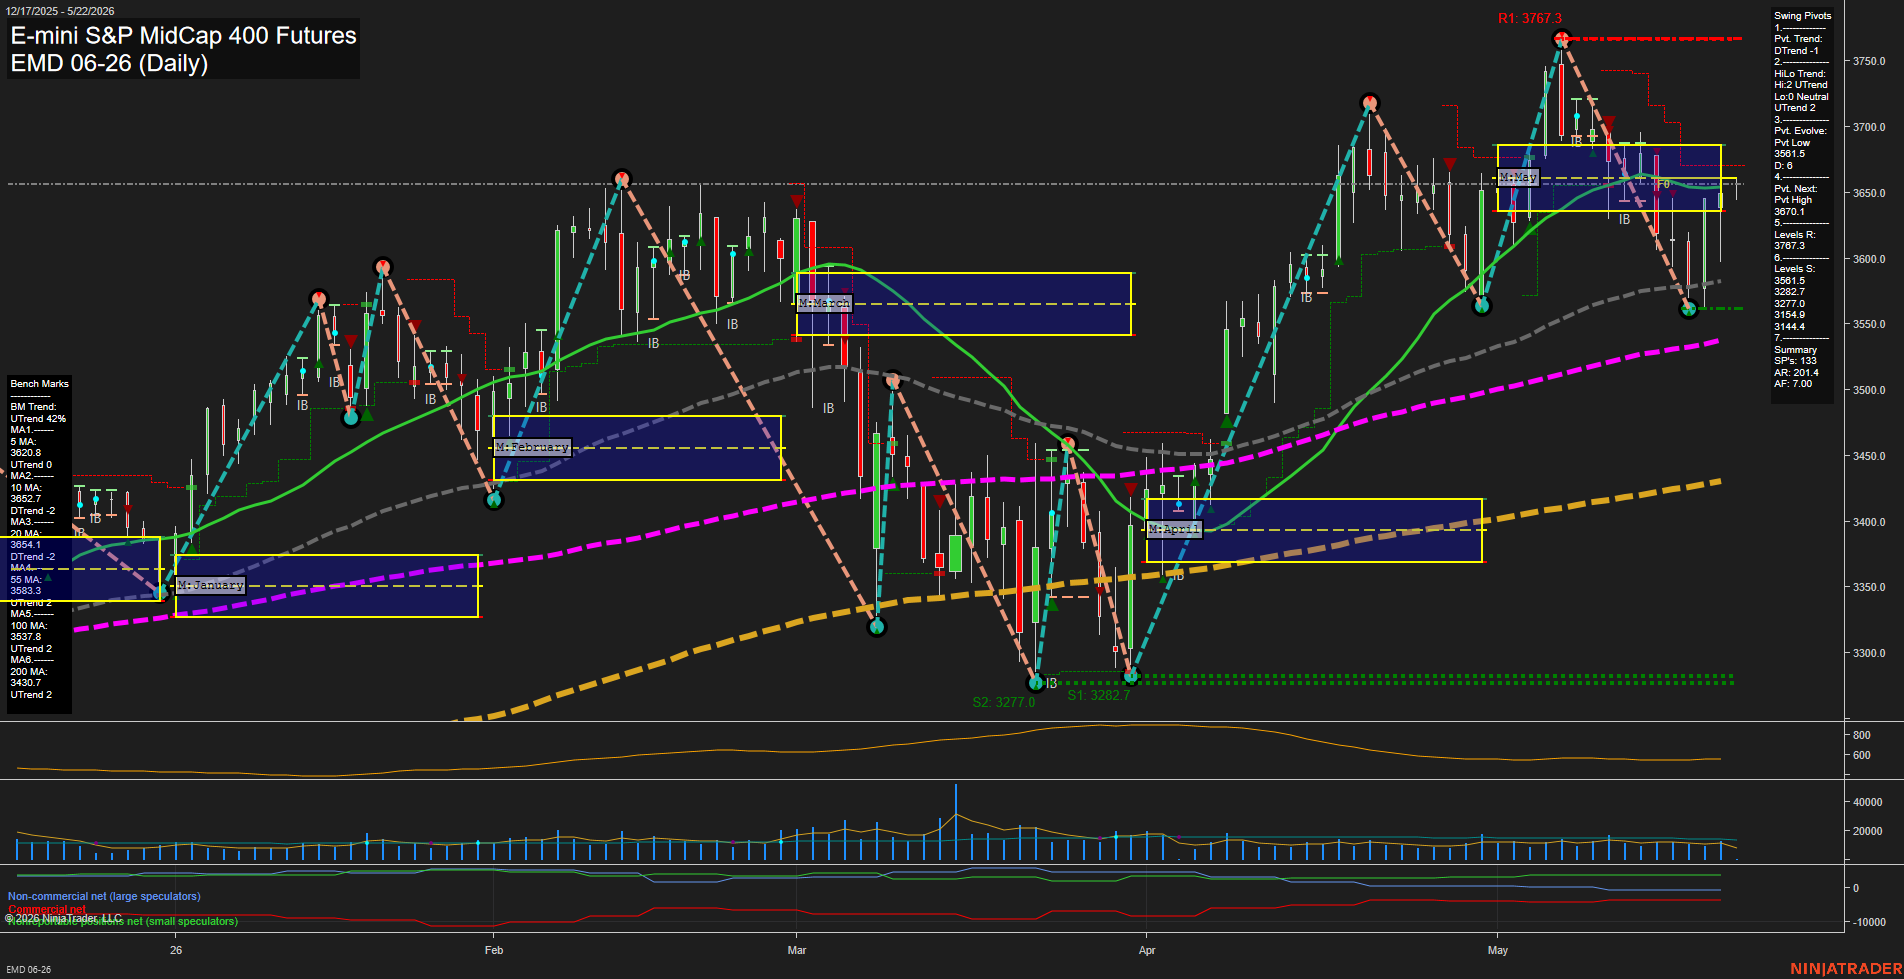The height and width of the screenshot is (979, 1904).
Task: Select the S1: 3282.7 support label
Action: 1098,695
